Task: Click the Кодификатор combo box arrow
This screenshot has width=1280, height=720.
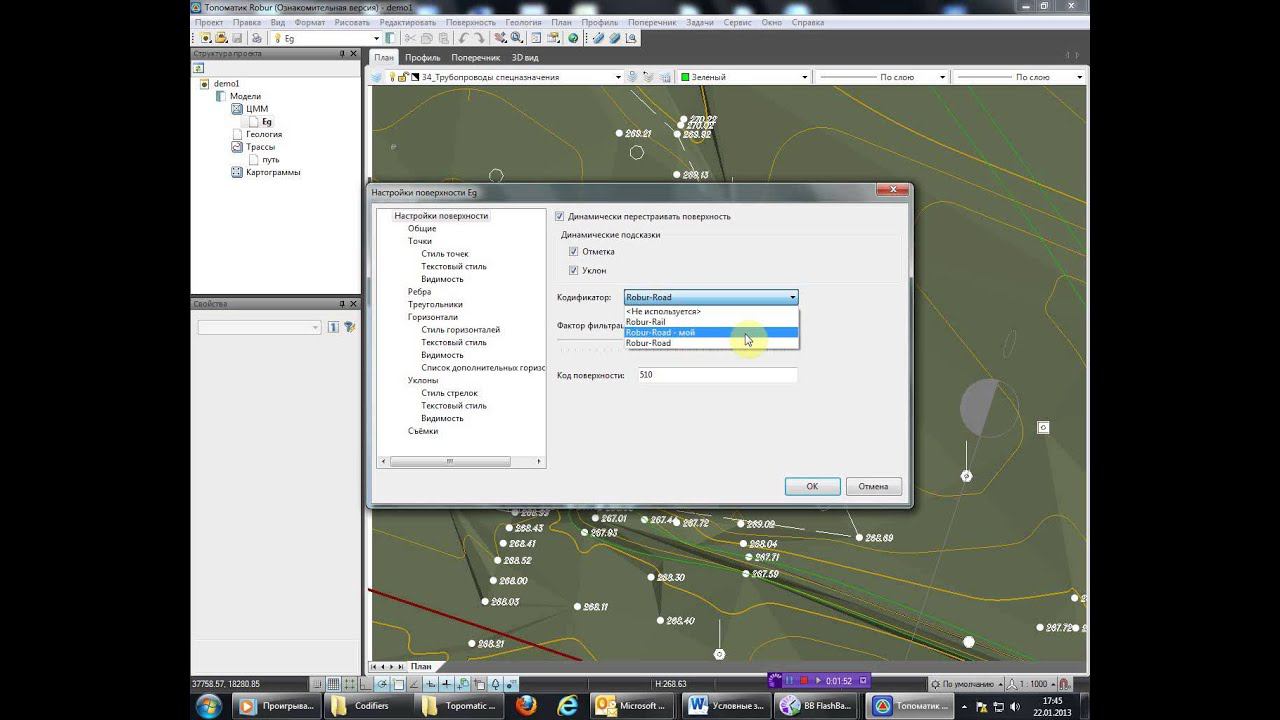Action: click(x=792, y=297)
